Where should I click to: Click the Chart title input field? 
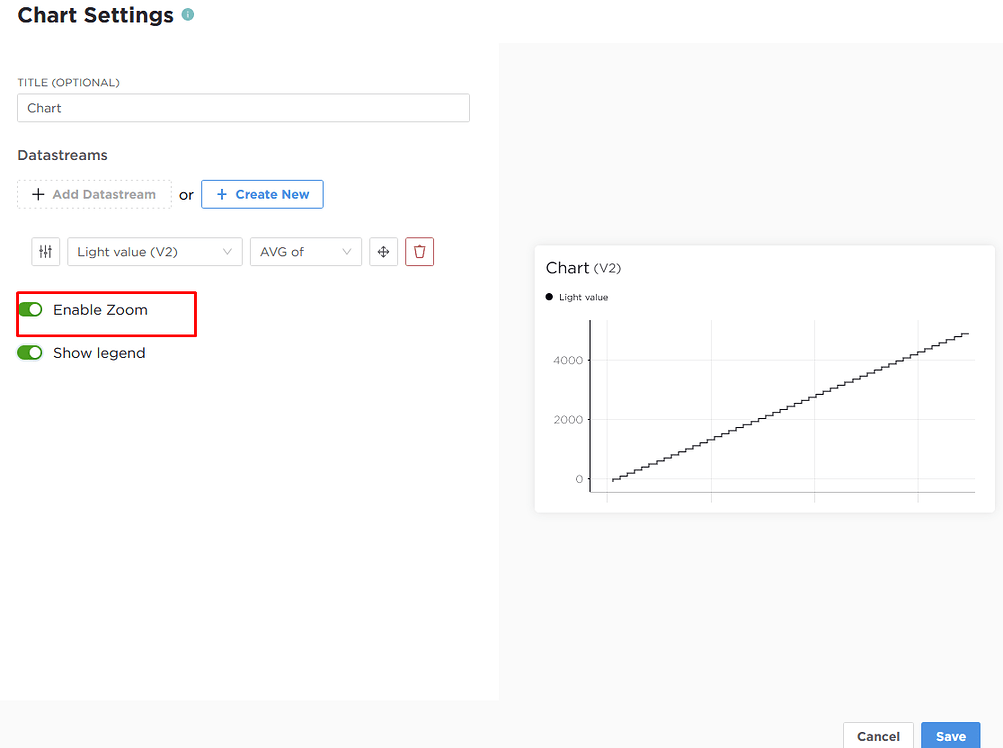(x=243, y=107)
